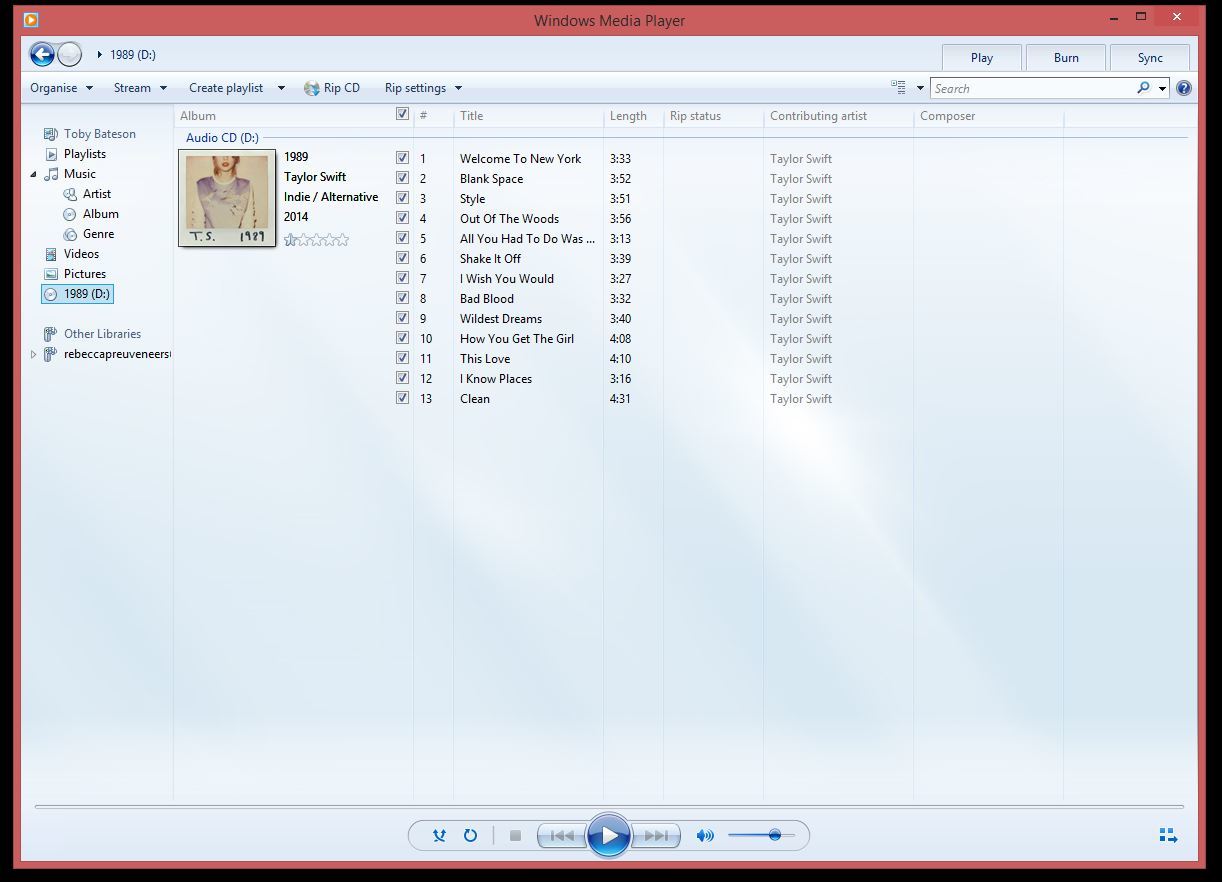1222x882 pixels.
Task: Click Other Libraries in sidebar
Action: pos(103,334)
